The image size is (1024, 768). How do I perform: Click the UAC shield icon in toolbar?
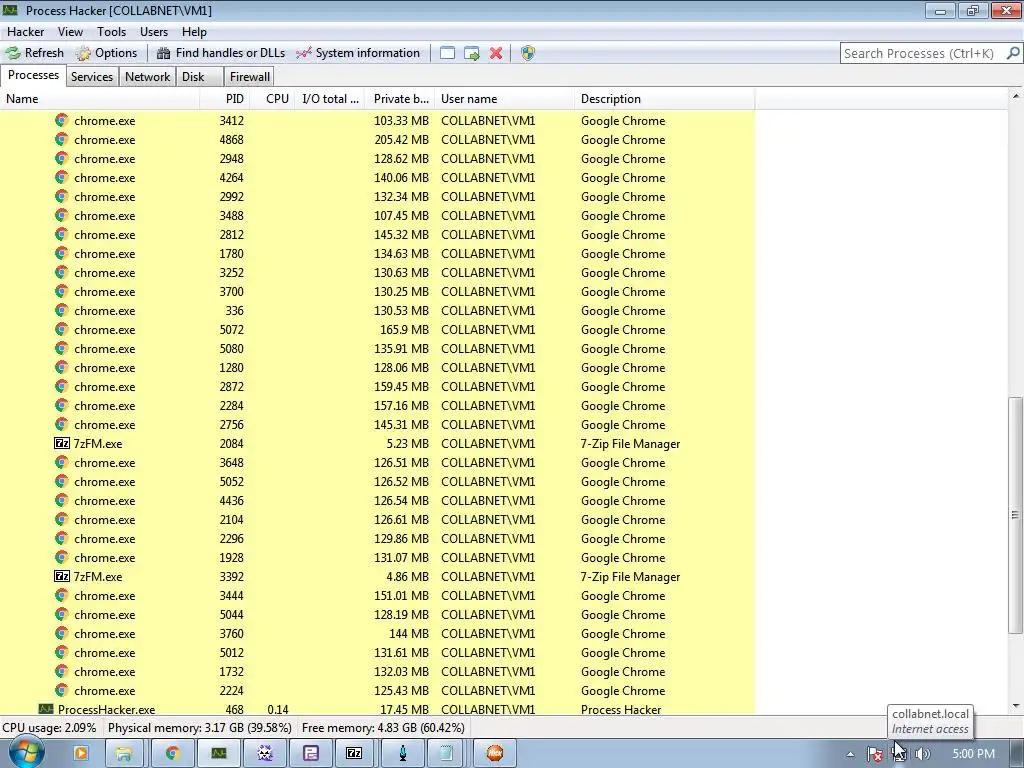[x=528, y=53]
